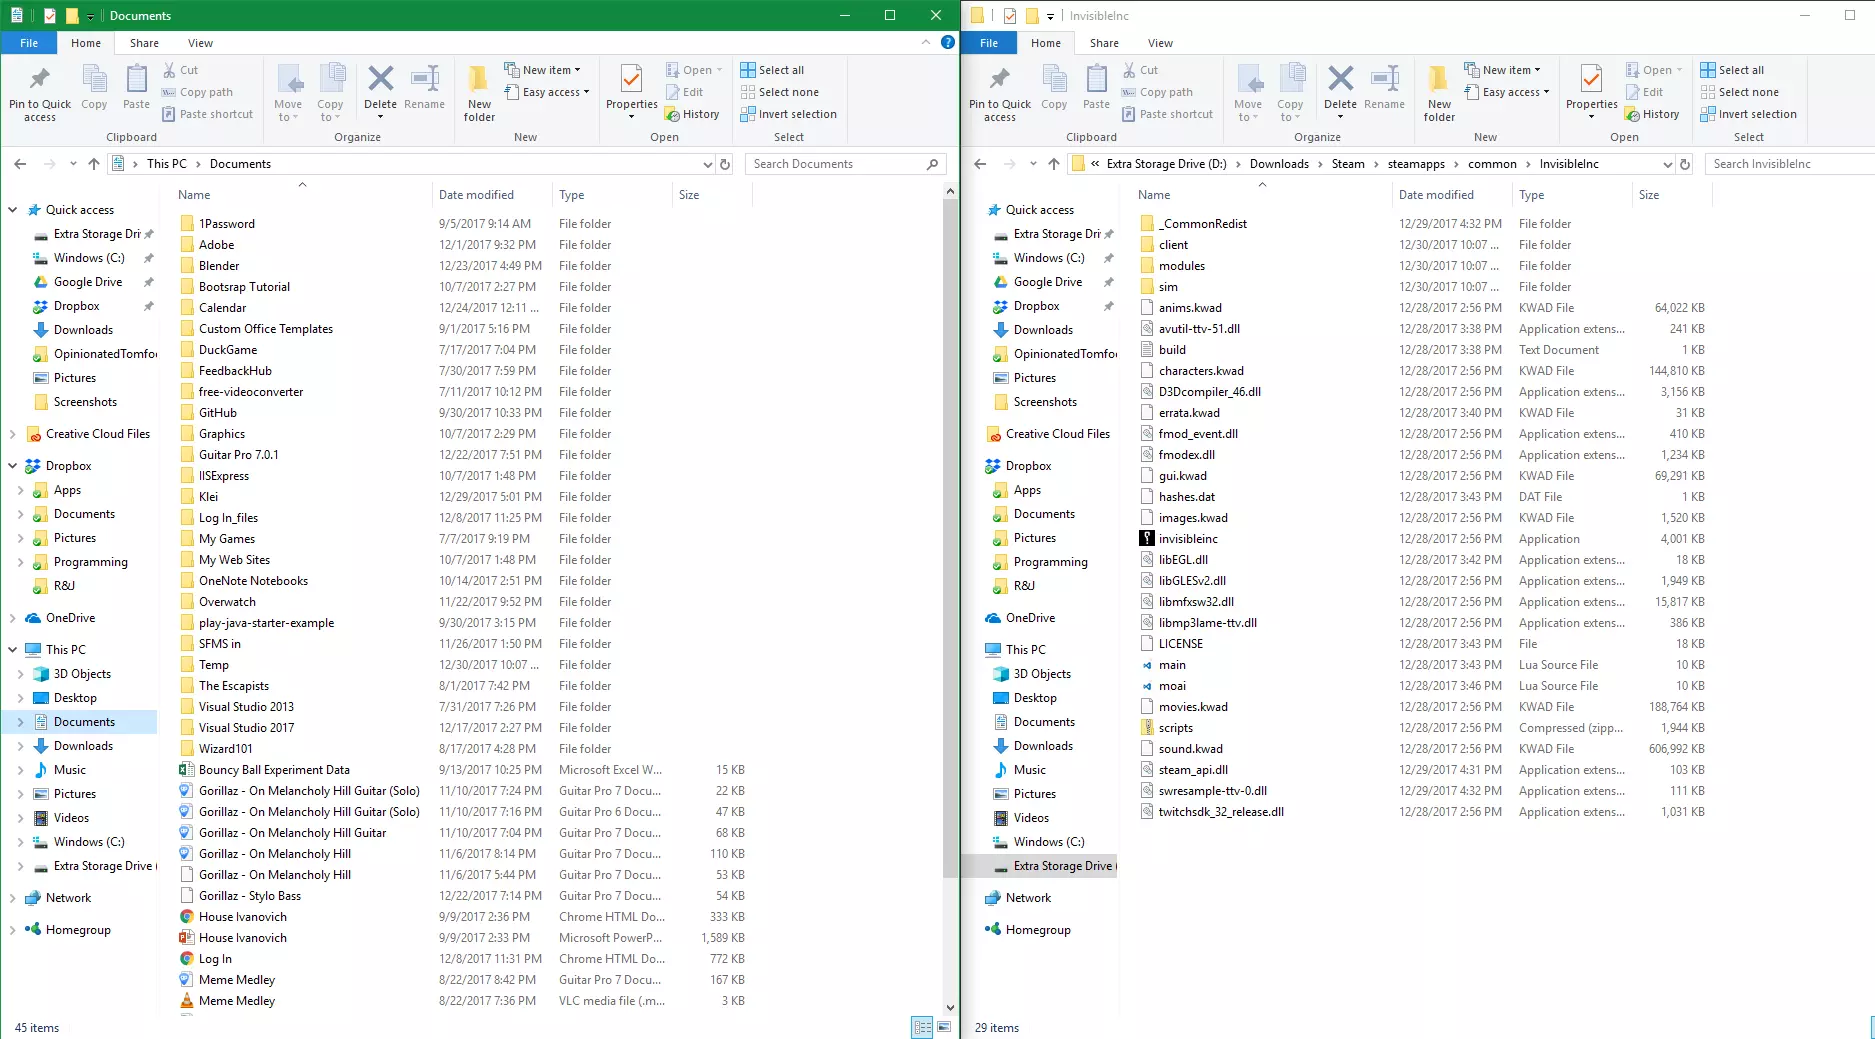Image resolution: width=1875 pixels, height=1039 pixels.
Task: Open recent locations dropdown in Documents window
Action: pyautogui.click(x=73, y=164)
